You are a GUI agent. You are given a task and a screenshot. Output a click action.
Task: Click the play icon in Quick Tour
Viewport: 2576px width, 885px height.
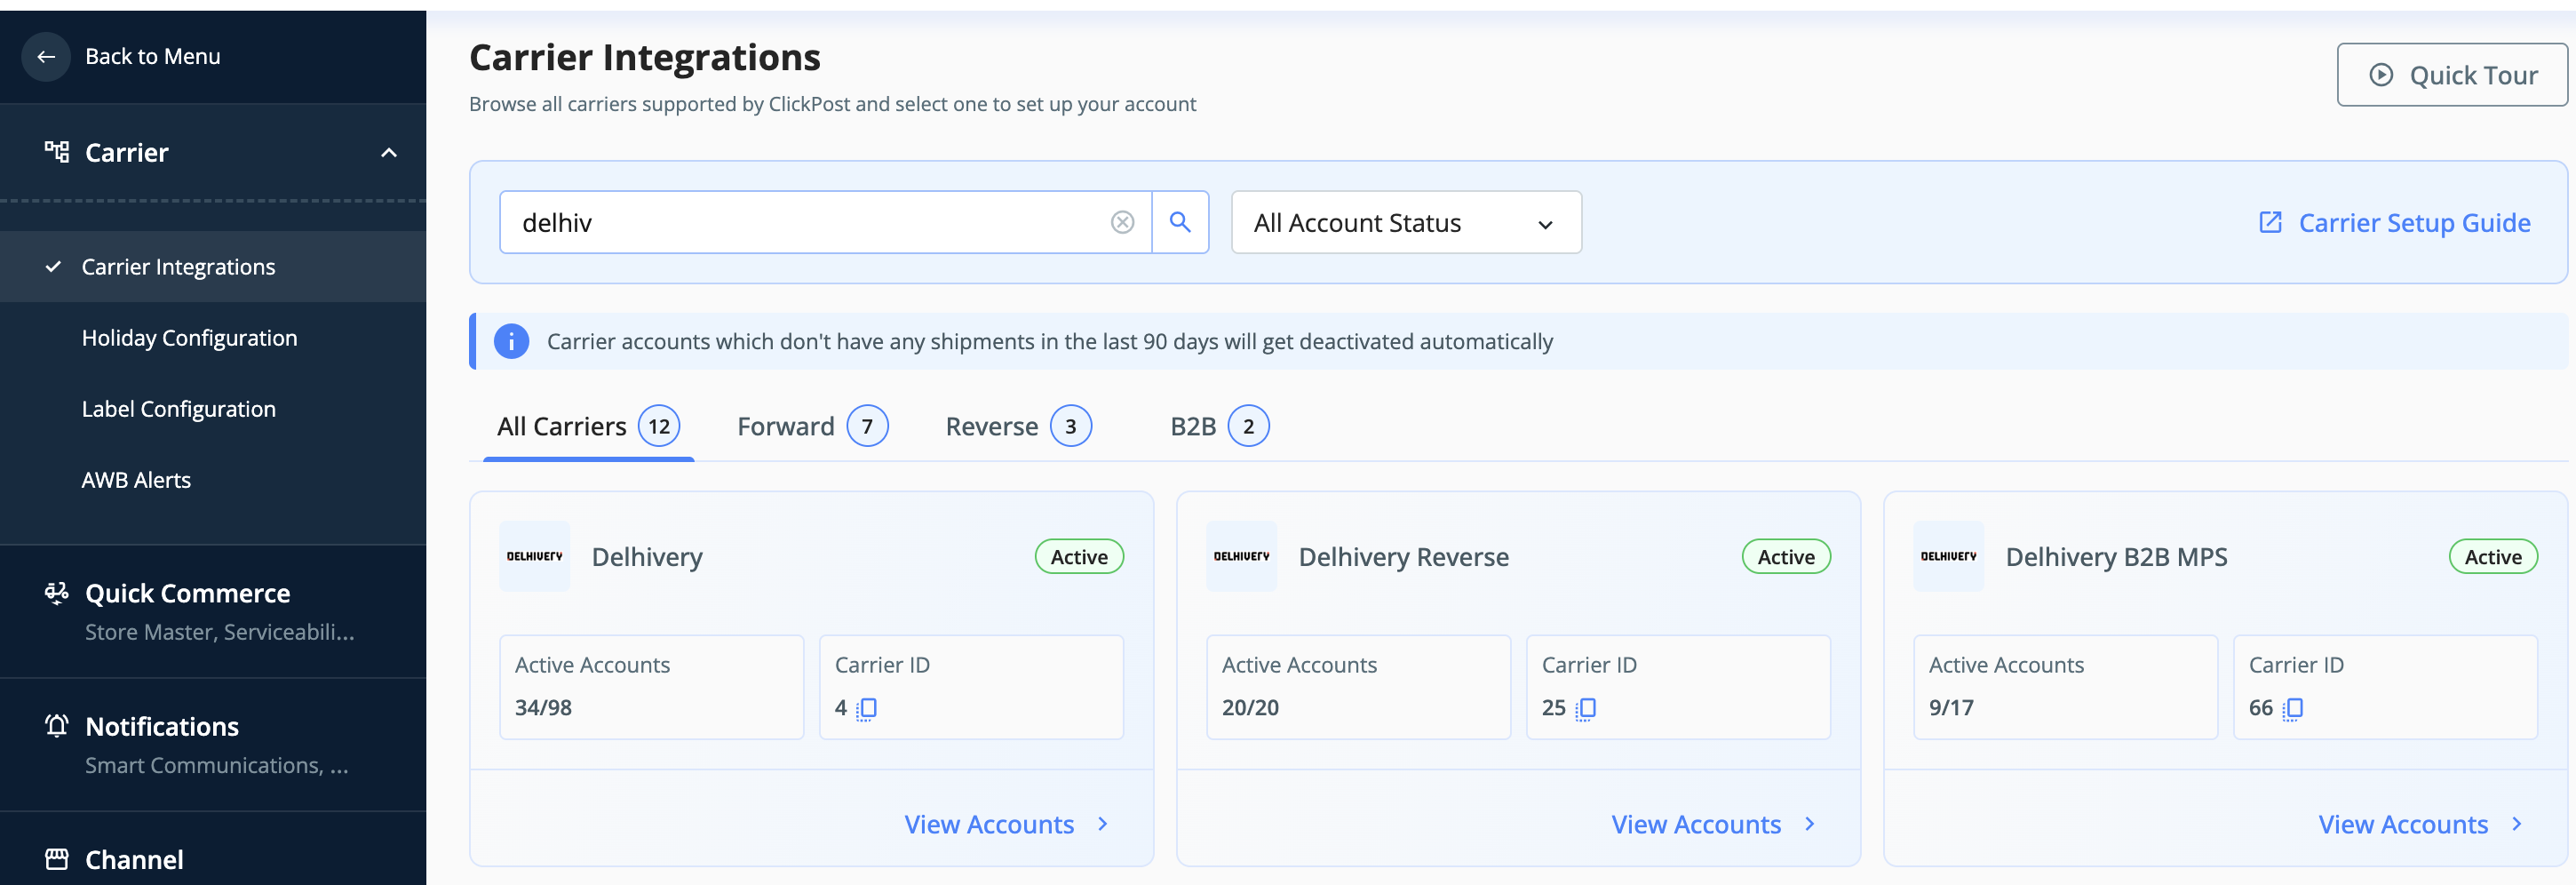point(2381,75)
